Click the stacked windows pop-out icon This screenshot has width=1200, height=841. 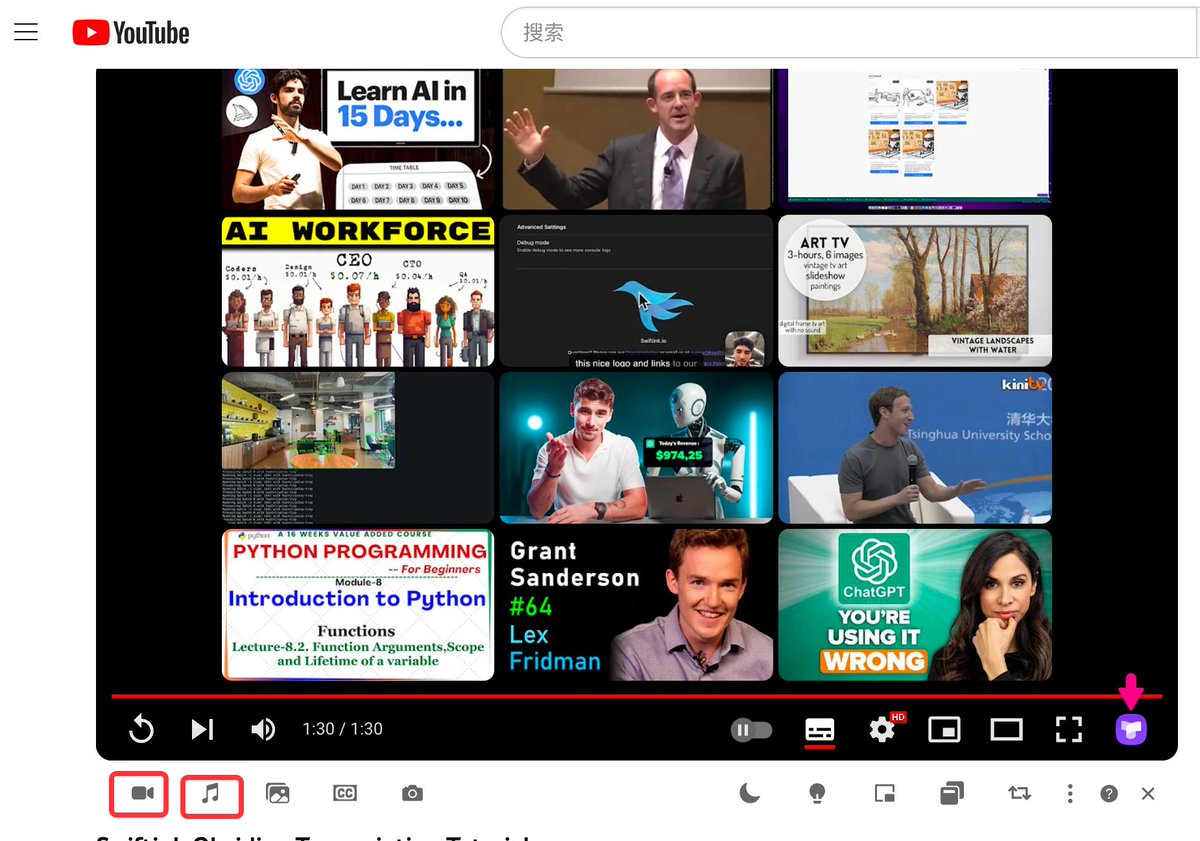(951, 794)
